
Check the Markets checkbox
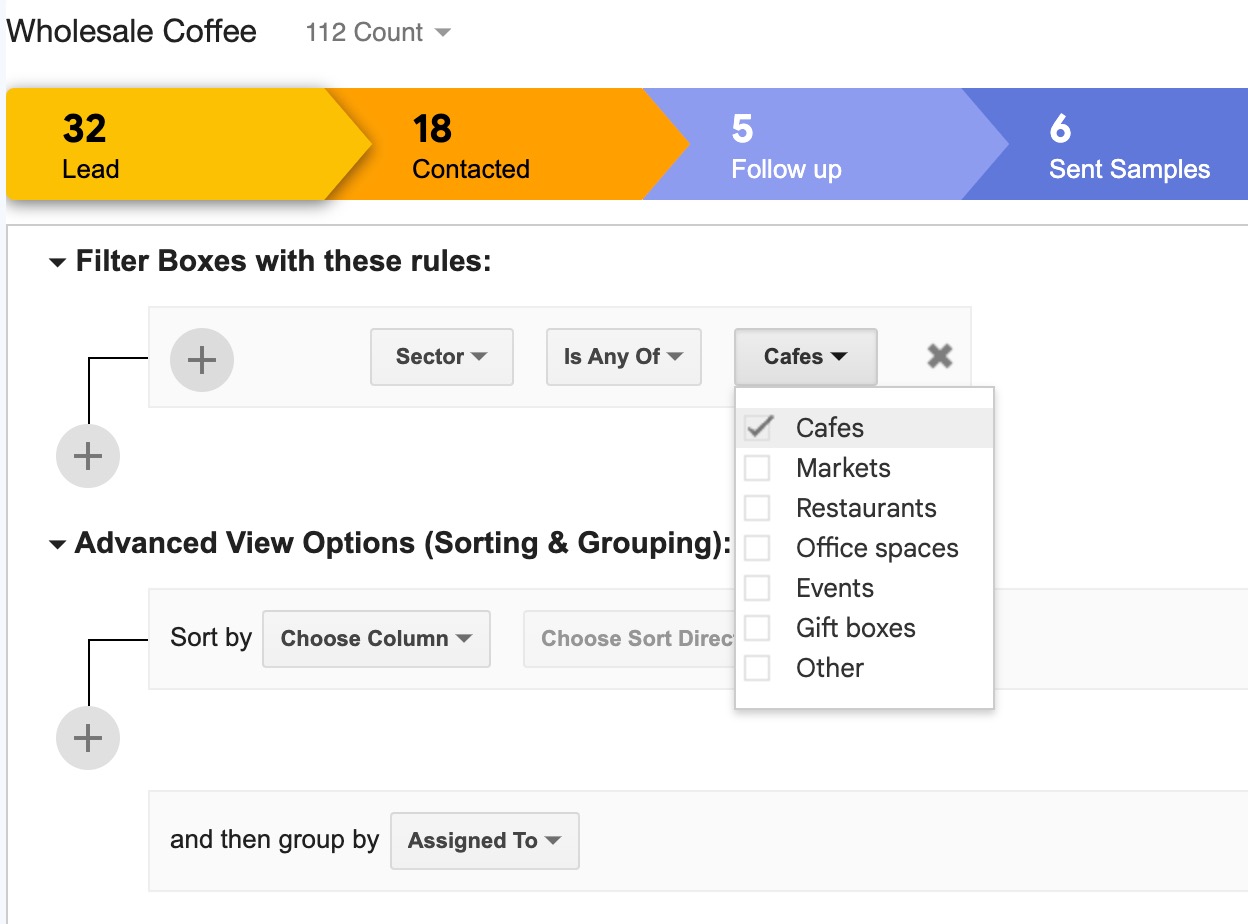[759, 467]
